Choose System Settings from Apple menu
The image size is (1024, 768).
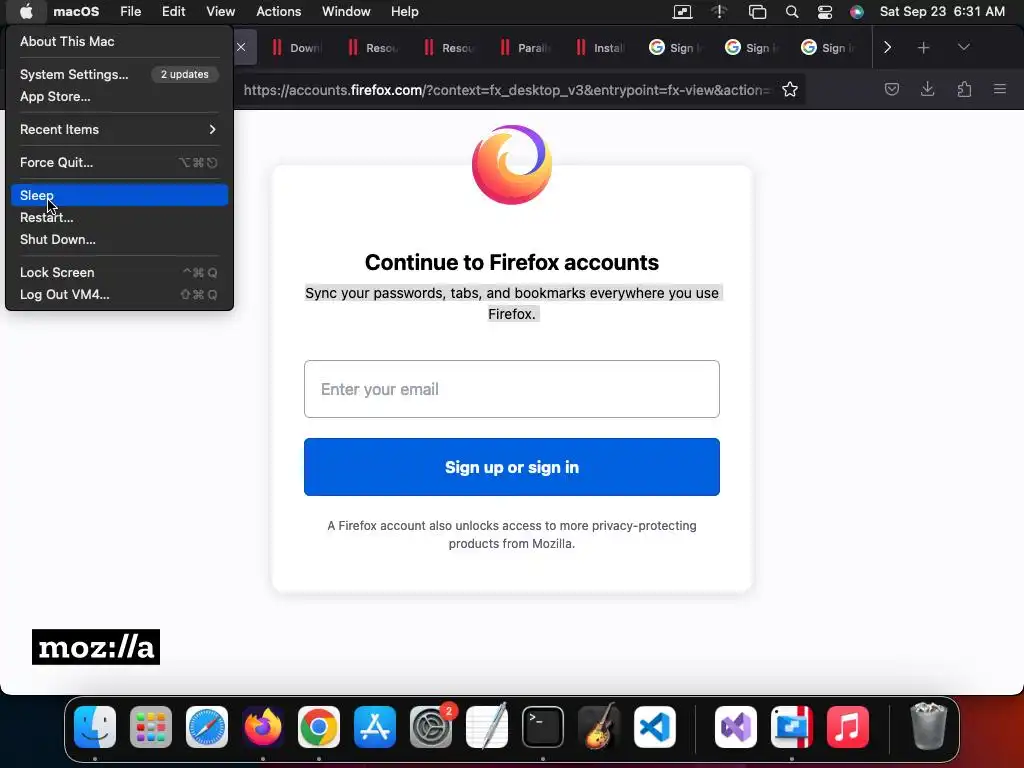click(x=119, y=74)
